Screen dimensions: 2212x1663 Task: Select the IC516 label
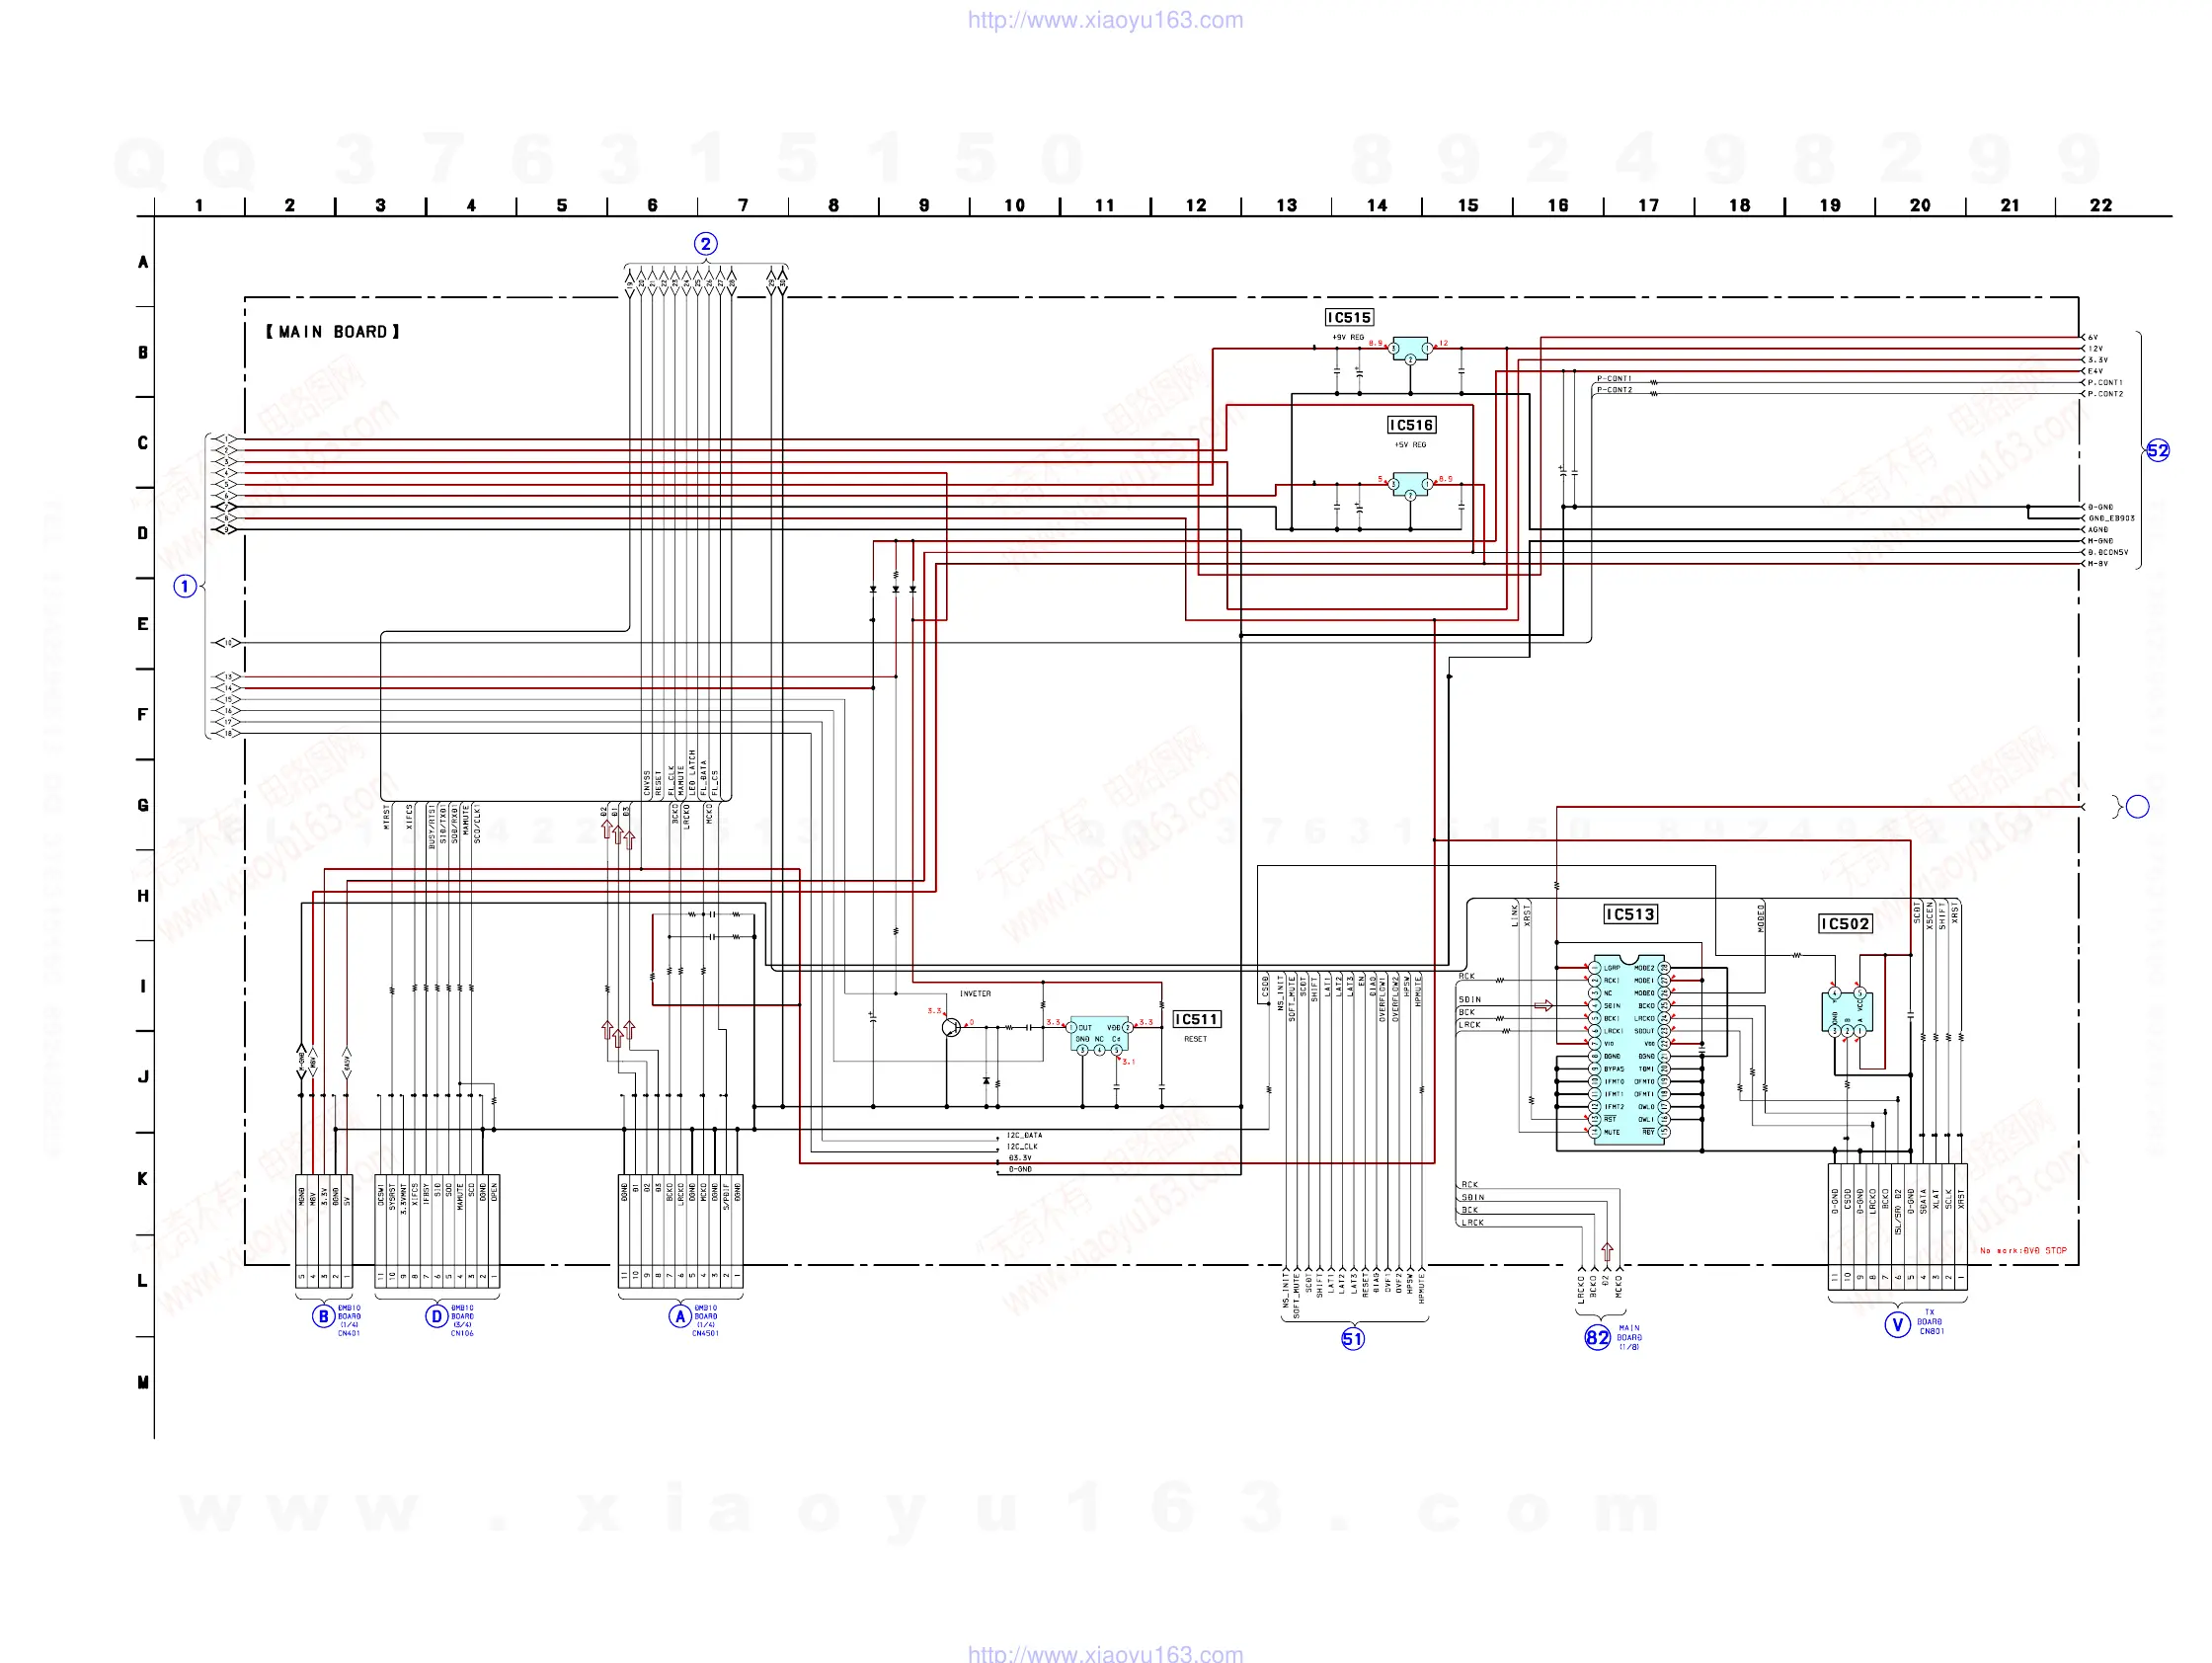[1411, 425]
